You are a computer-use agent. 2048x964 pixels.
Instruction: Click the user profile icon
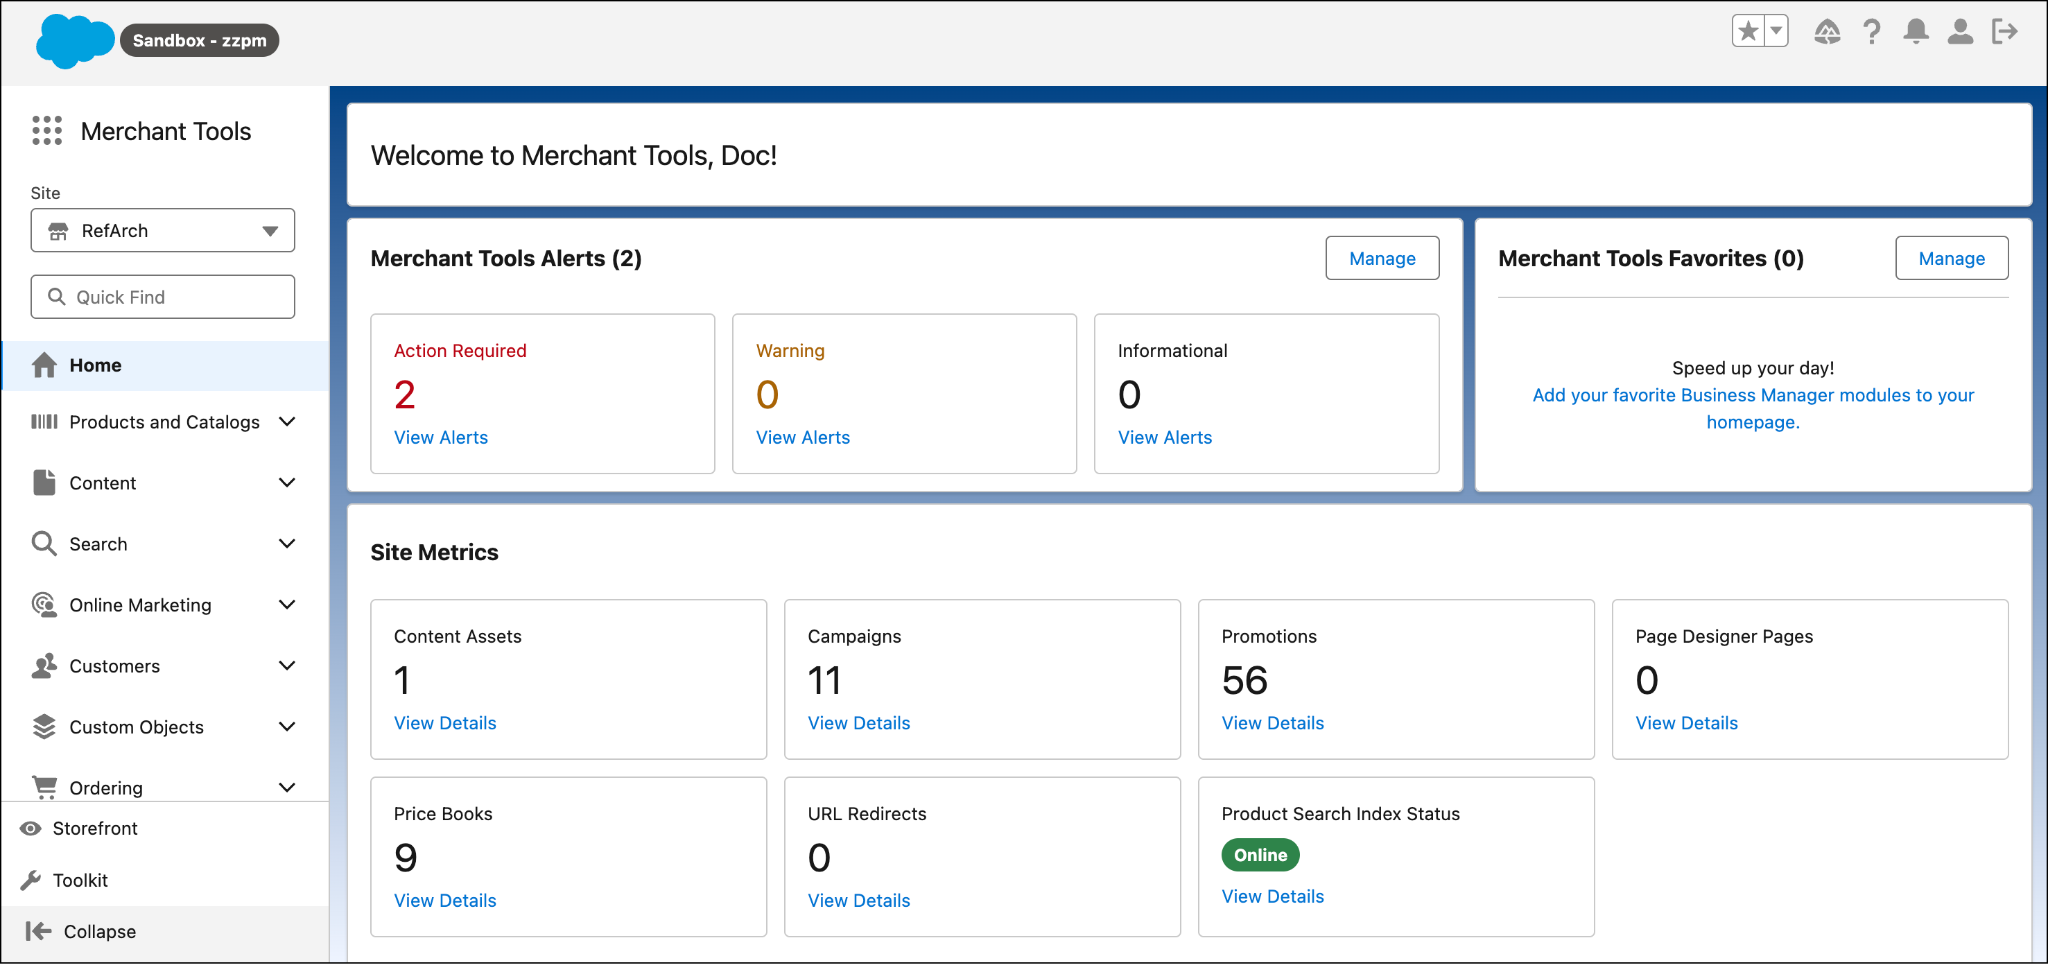[1960, 32]
